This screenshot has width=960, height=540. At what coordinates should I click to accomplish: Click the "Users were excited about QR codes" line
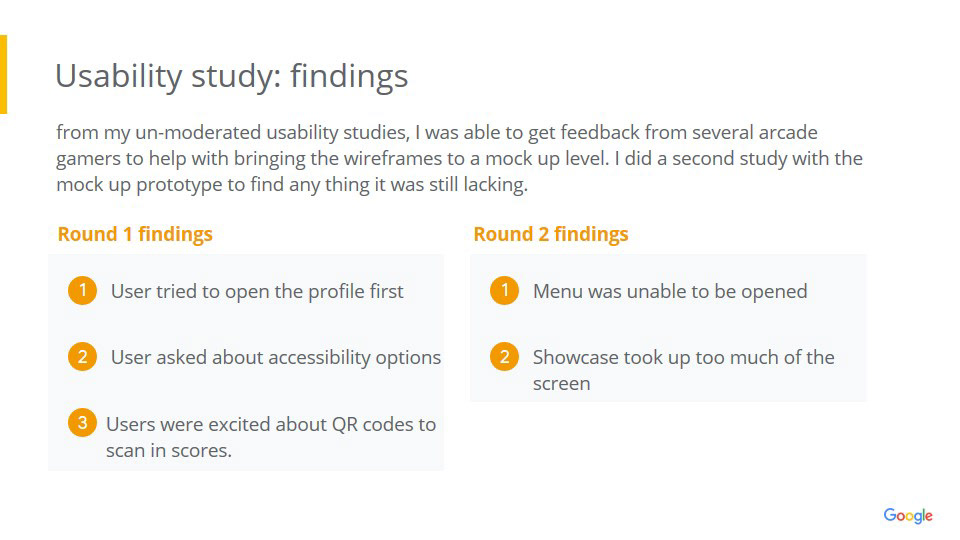(271, 424)
